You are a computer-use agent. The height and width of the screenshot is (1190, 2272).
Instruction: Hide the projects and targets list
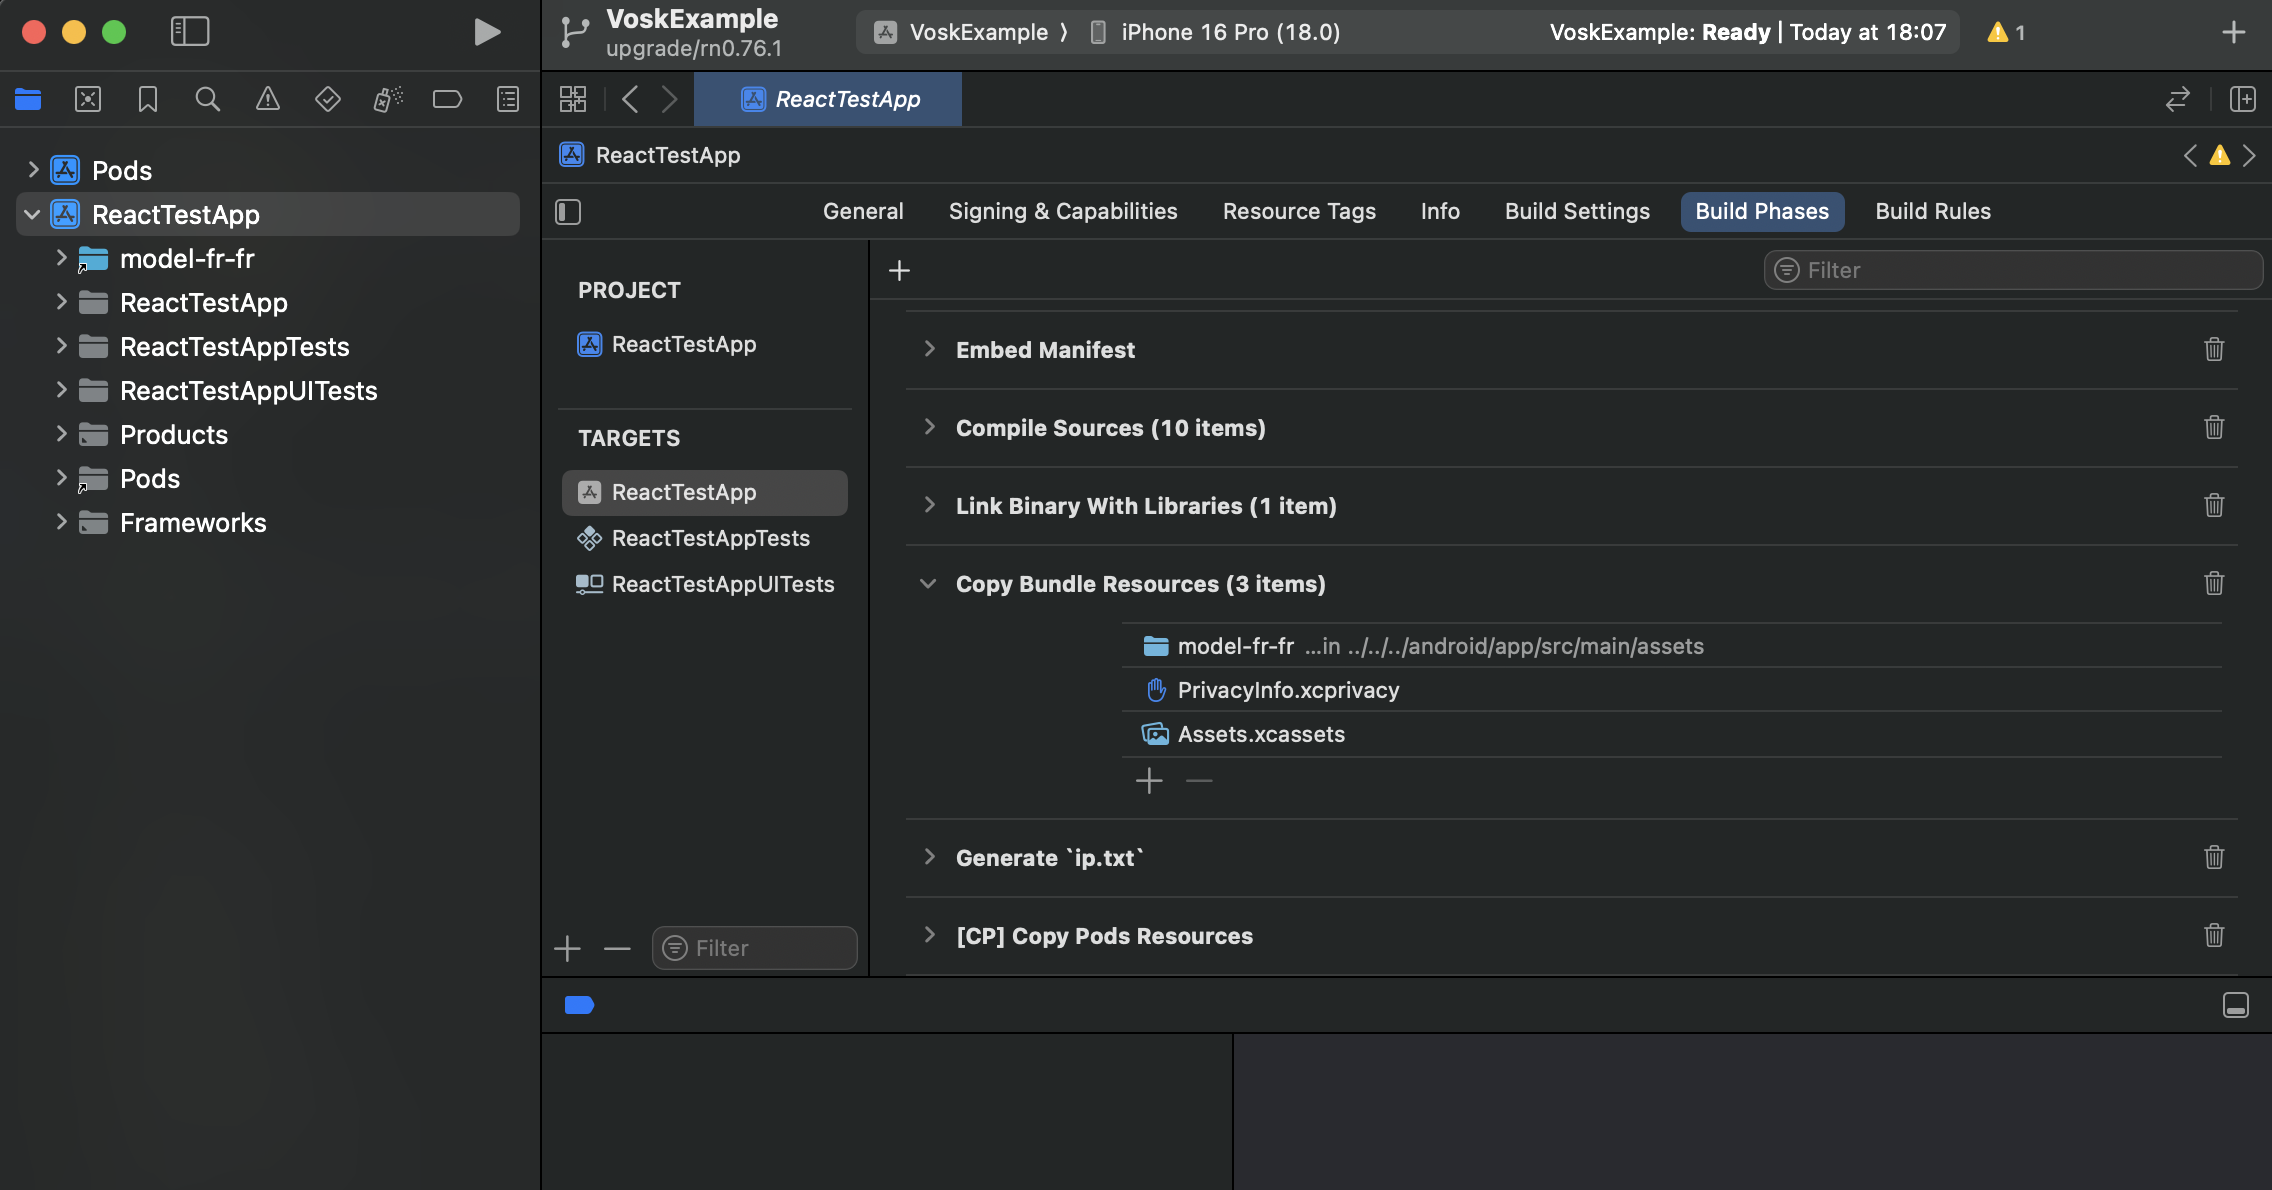click(x=568, y=212)
